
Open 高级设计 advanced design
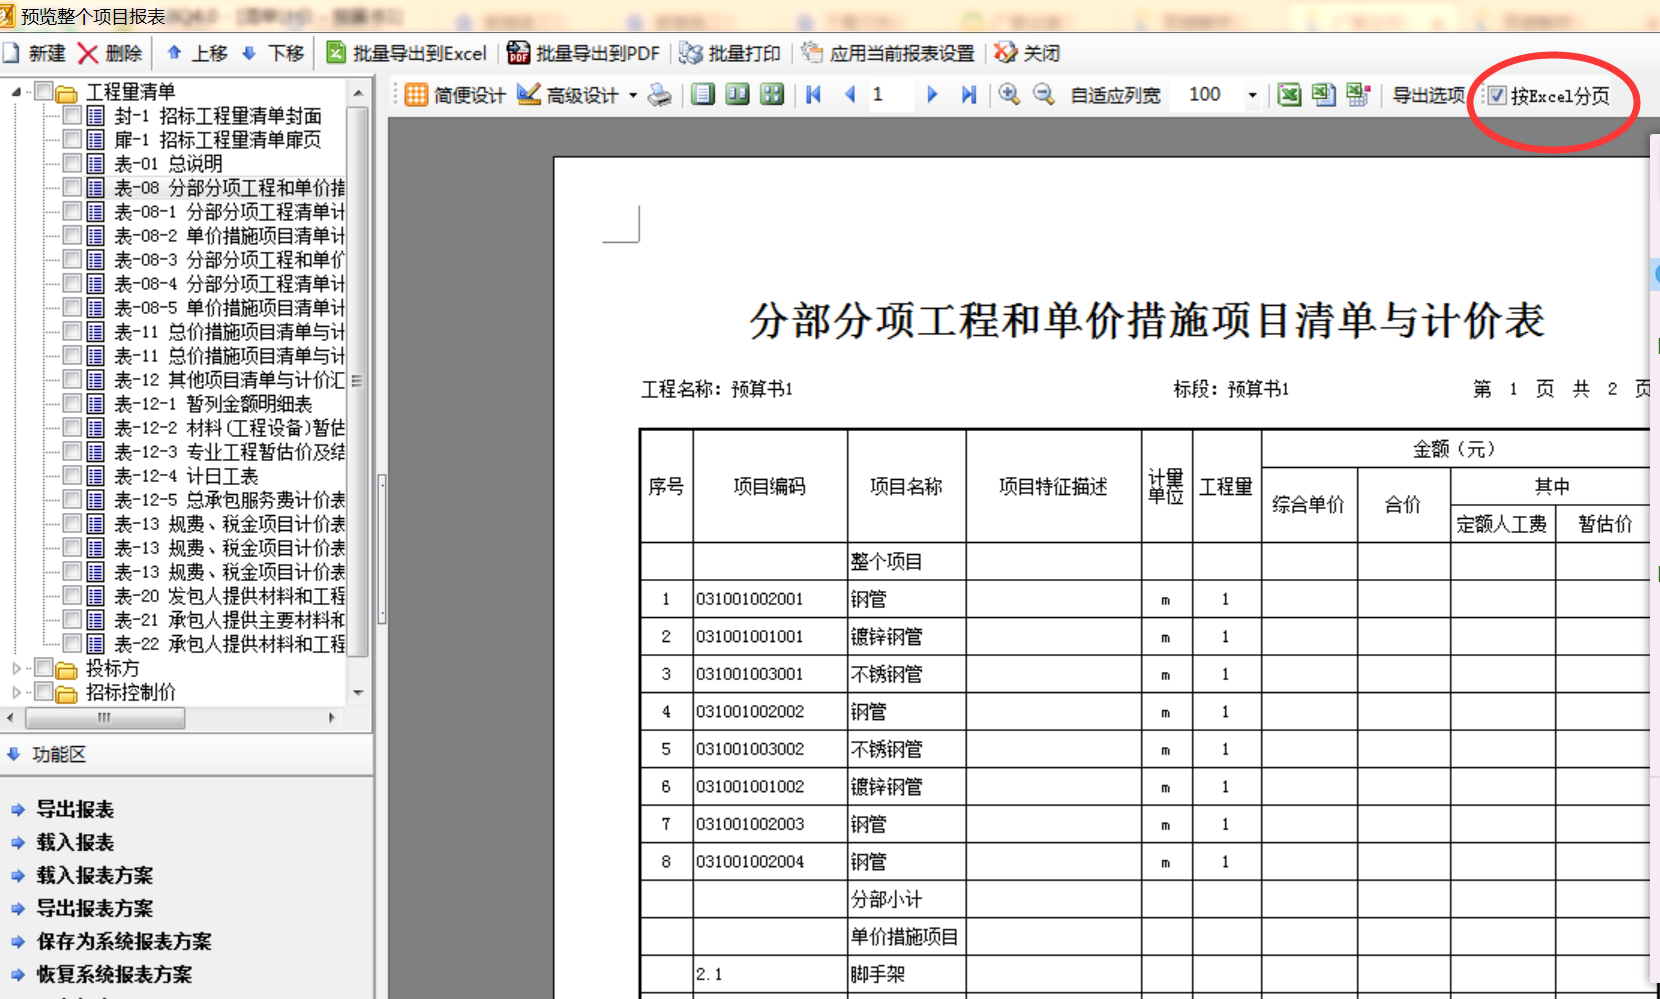(568, 95)
